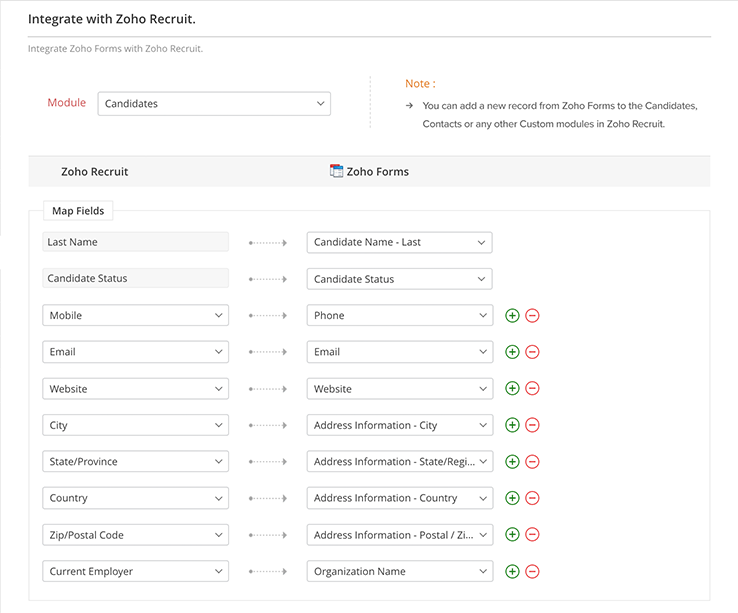This screenshot has width=738, height=613.
Task: Open the Recruit Country field dropdown
Action: click(136, 498)
